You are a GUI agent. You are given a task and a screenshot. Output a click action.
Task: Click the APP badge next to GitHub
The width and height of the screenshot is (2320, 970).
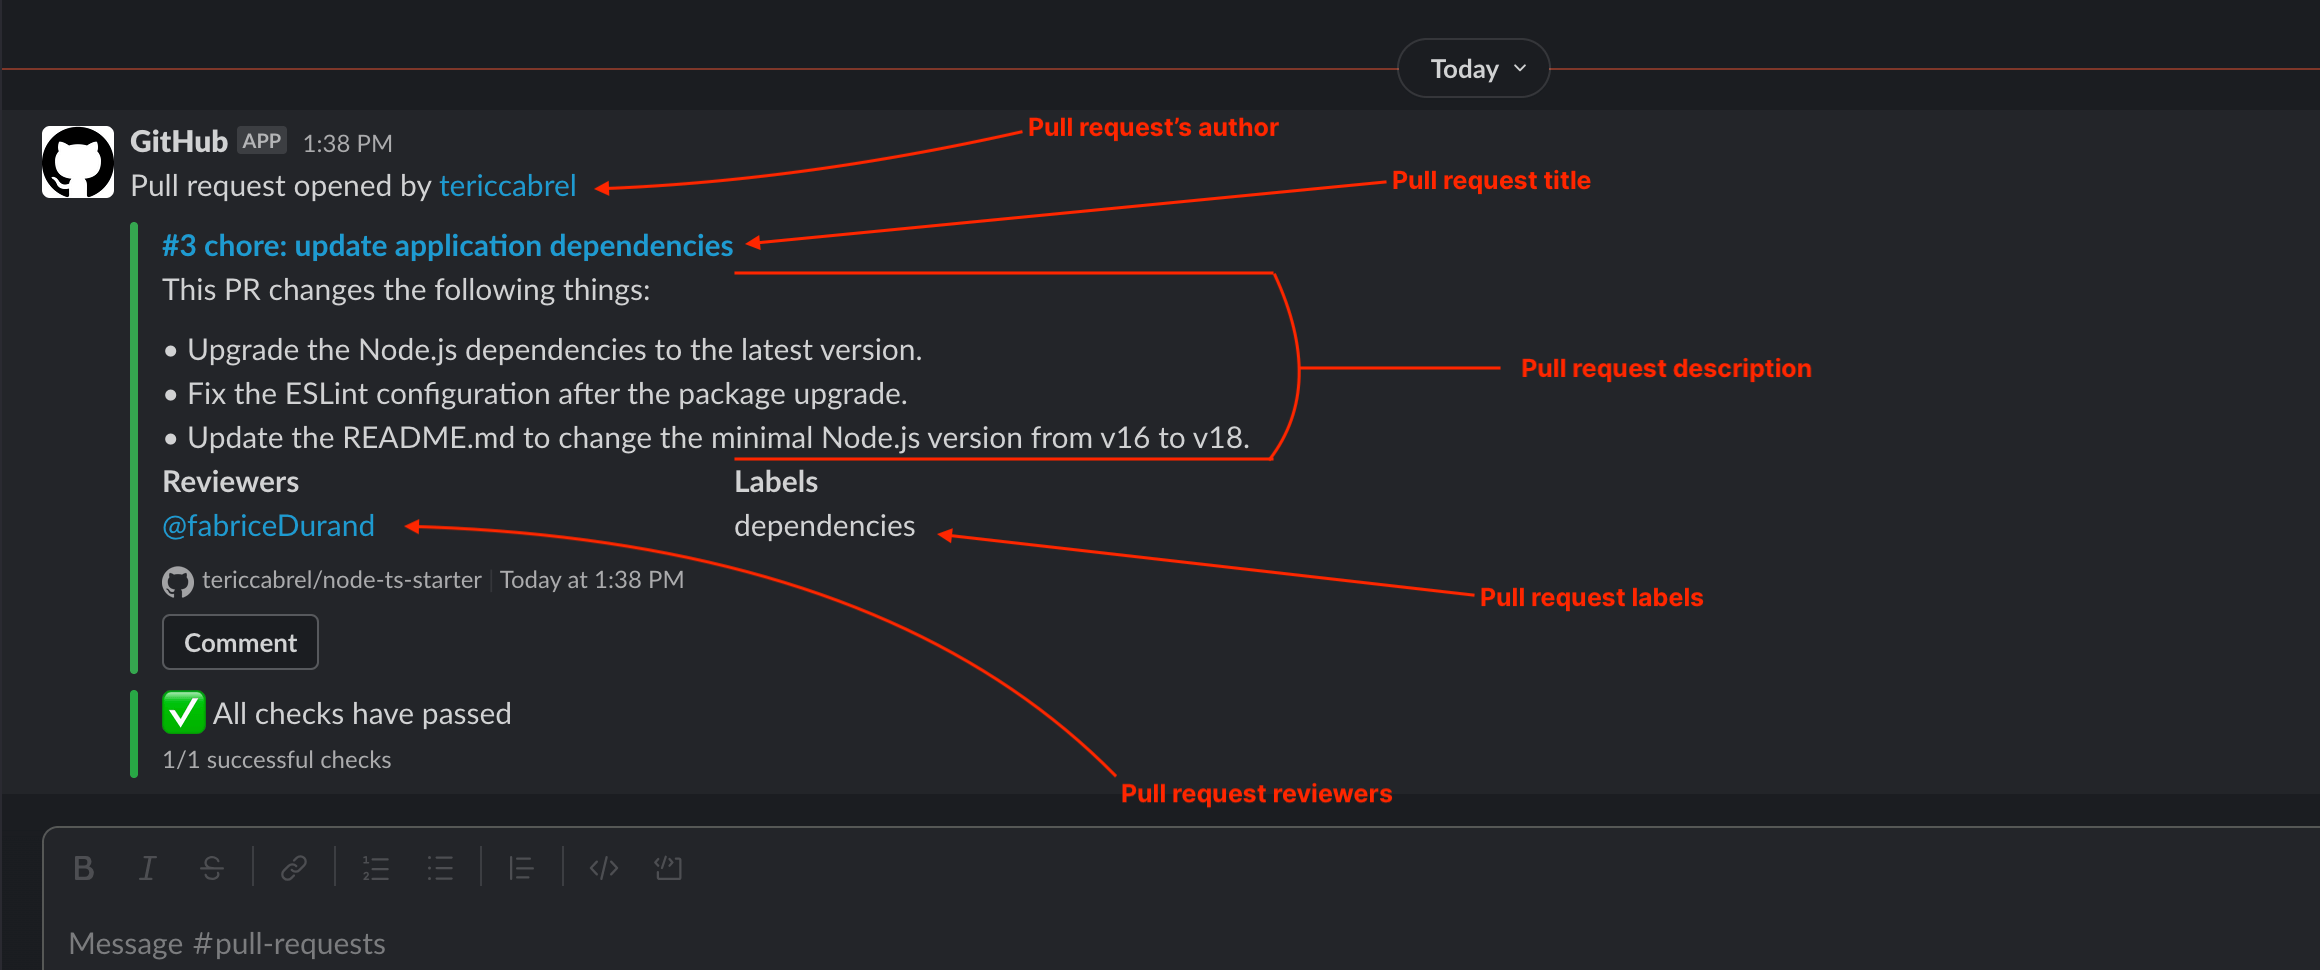click(261, 140)
